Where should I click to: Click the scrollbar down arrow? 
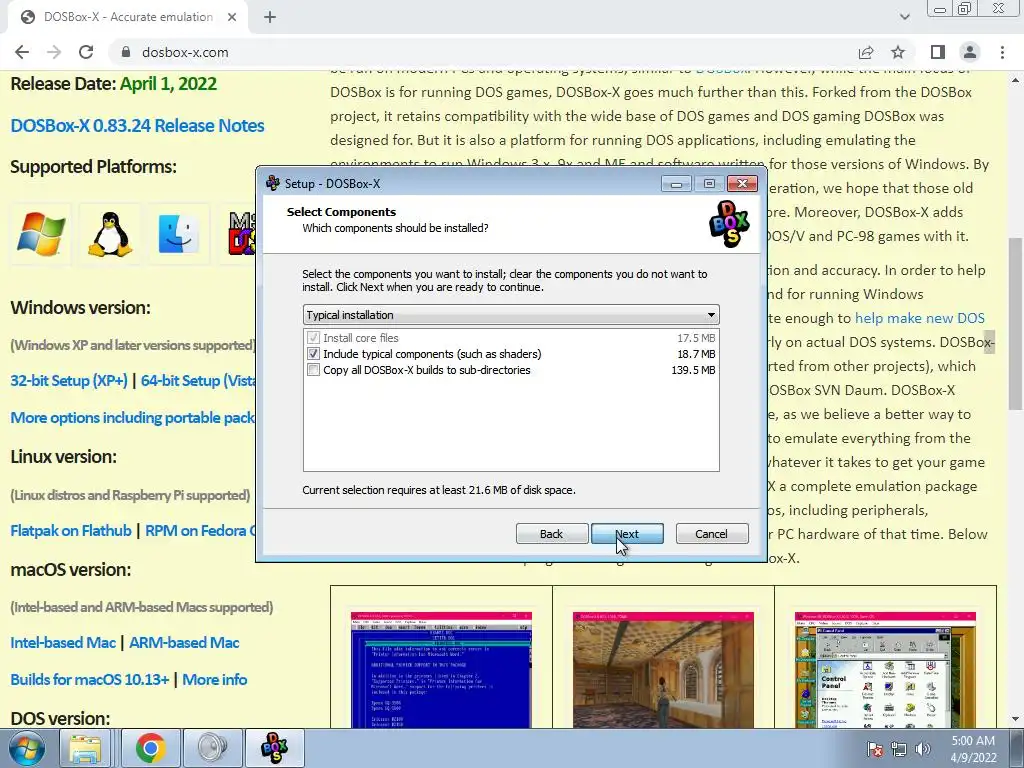click(1016, 720)
